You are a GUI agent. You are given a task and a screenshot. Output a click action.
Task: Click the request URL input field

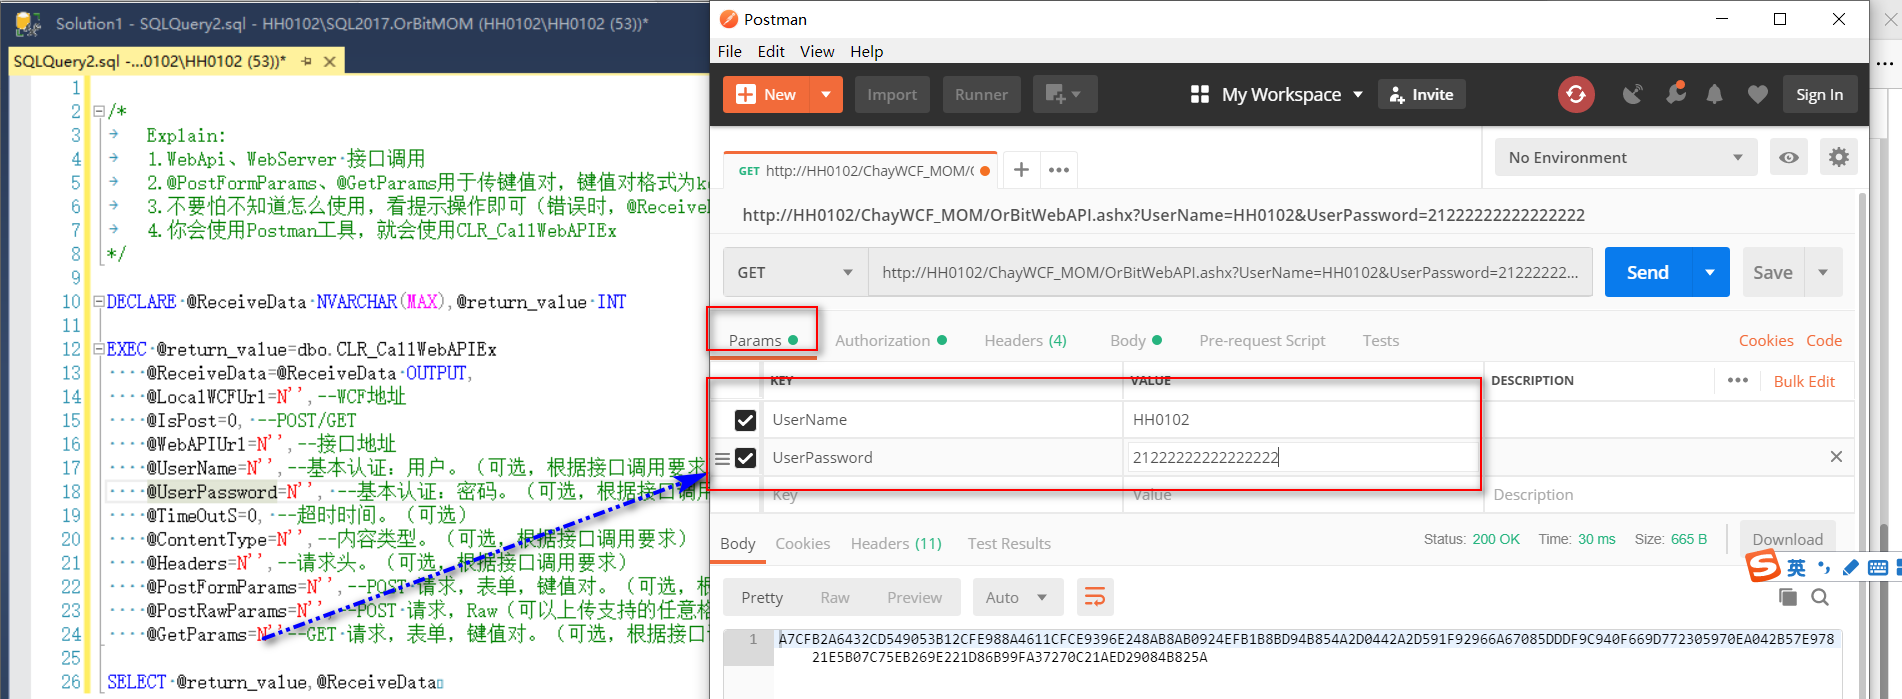point(1230,272)
